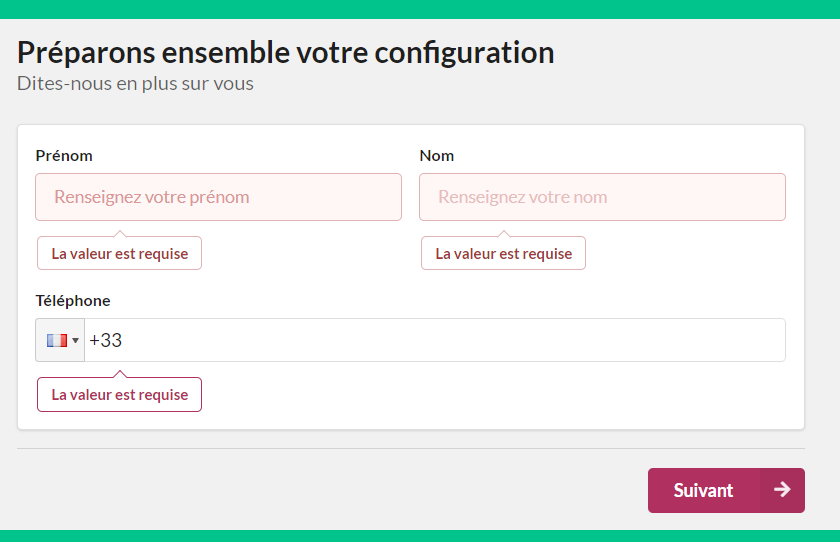Select the Téléphone field showing +33

click(435, 340)
